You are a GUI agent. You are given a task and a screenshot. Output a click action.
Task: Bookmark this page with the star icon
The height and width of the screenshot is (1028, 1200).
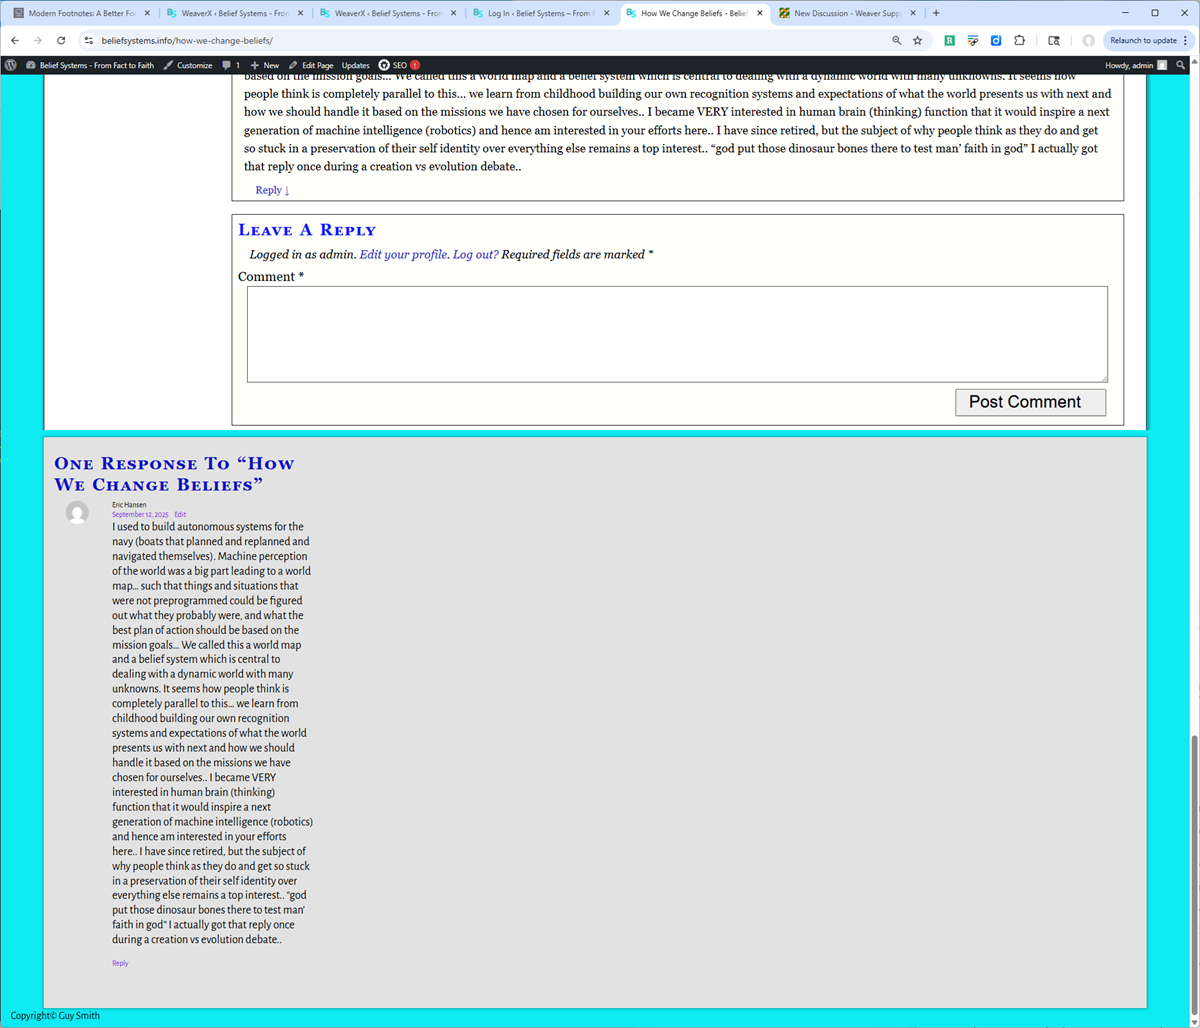(917, 41)
